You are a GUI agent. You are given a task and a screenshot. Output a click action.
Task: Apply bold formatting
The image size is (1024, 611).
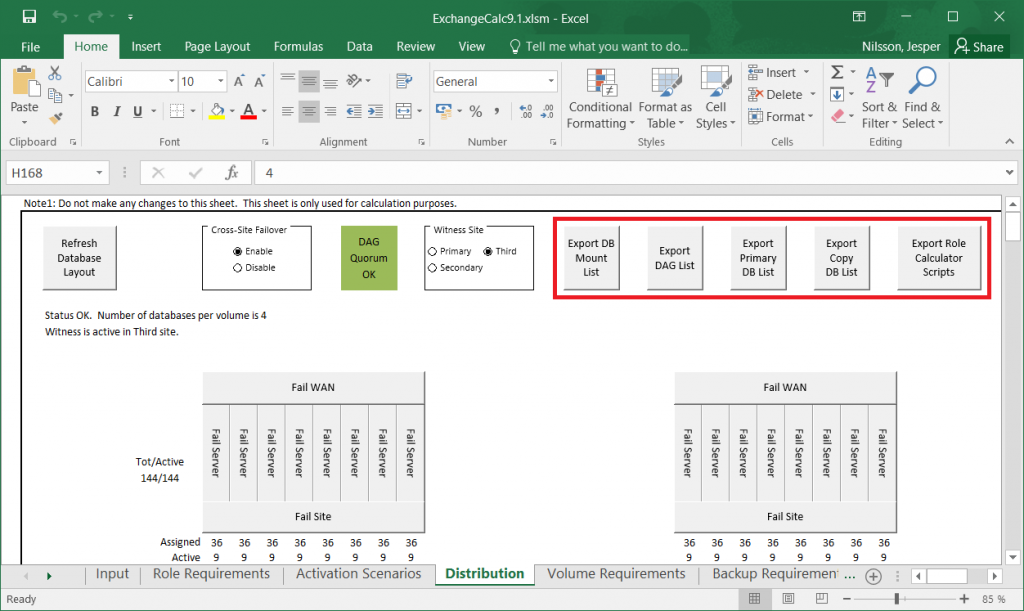[95, 111]
